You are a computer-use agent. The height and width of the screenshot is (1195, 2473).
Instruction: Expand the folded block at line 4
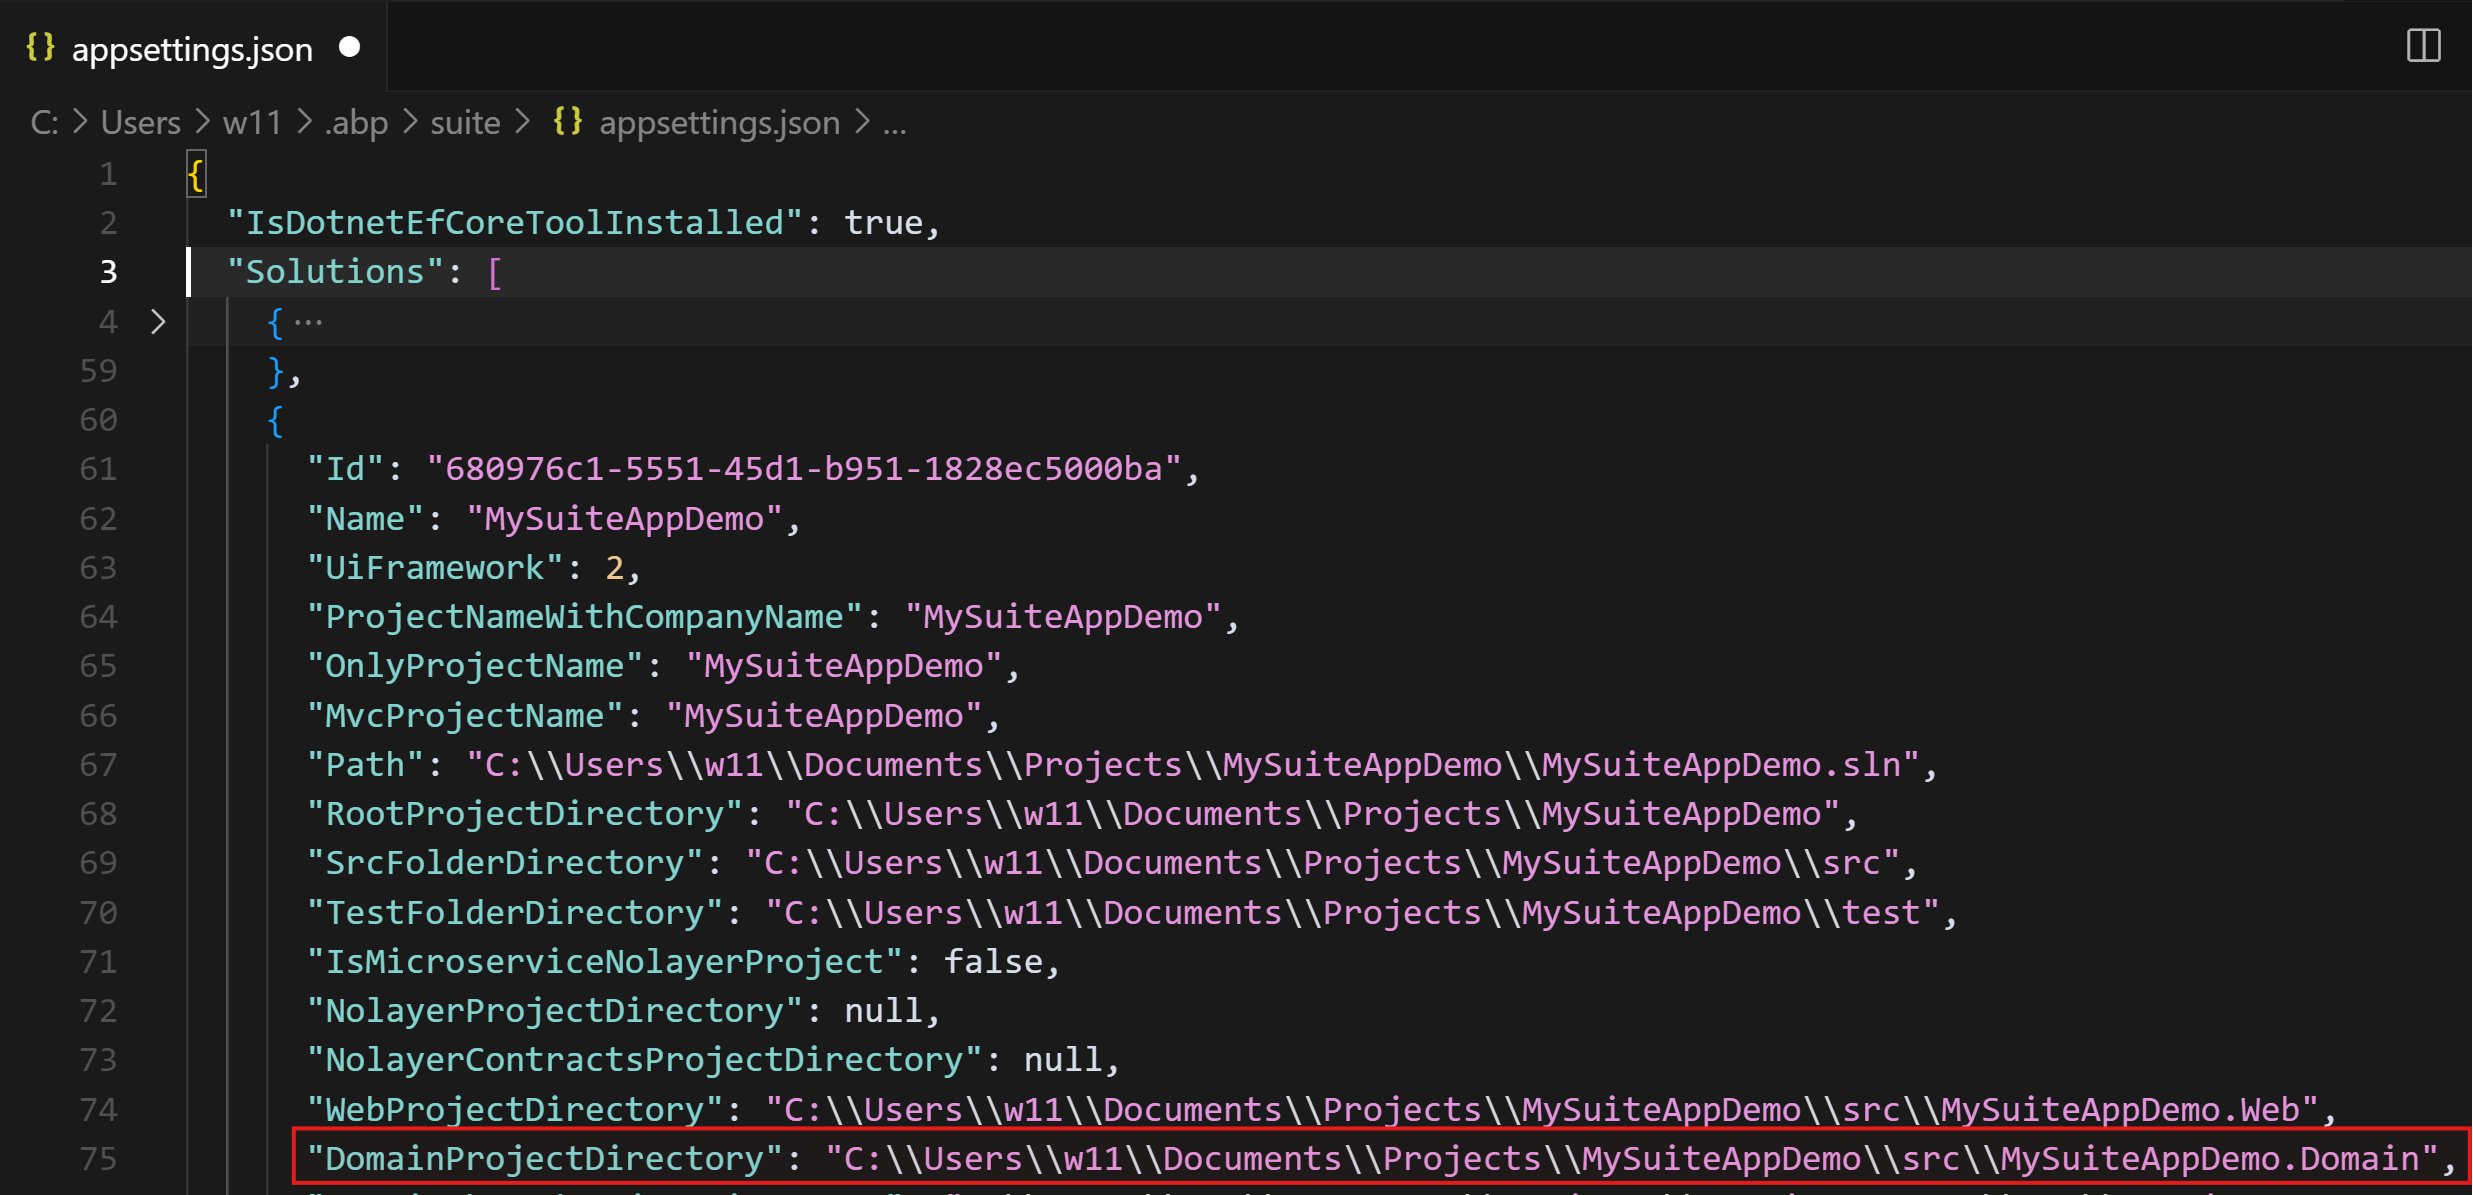click(x=157, y=322)
